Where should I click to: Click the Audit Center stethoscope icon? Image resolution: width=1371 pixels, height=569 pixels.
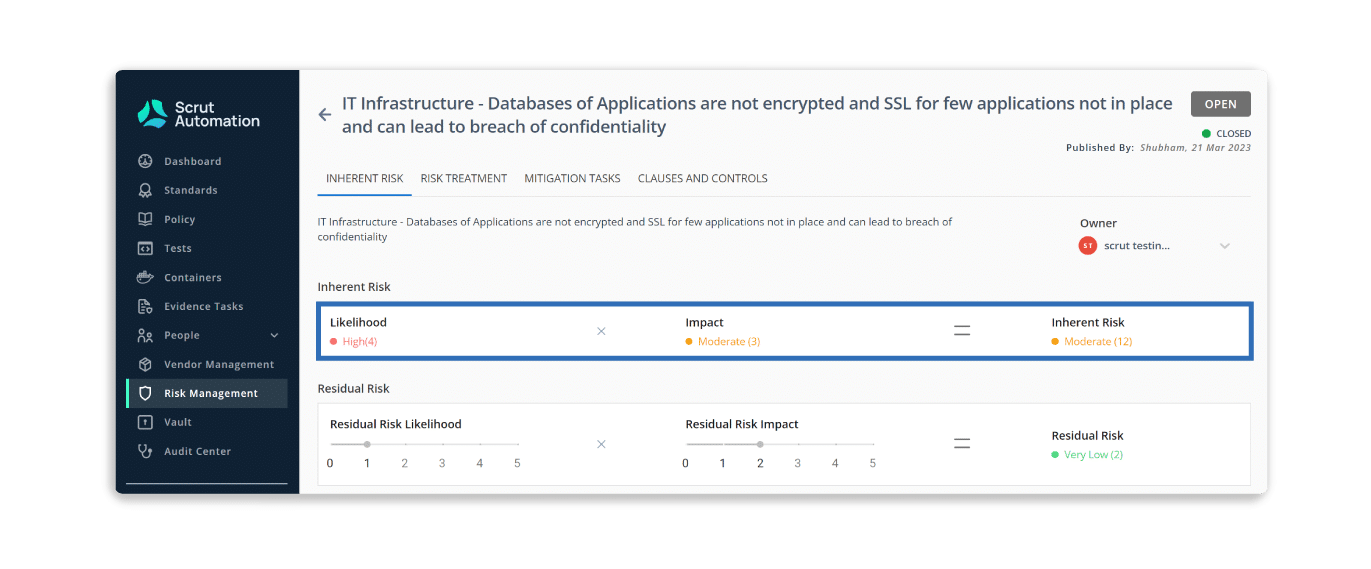pyautogui.click(x=145, y=451)
